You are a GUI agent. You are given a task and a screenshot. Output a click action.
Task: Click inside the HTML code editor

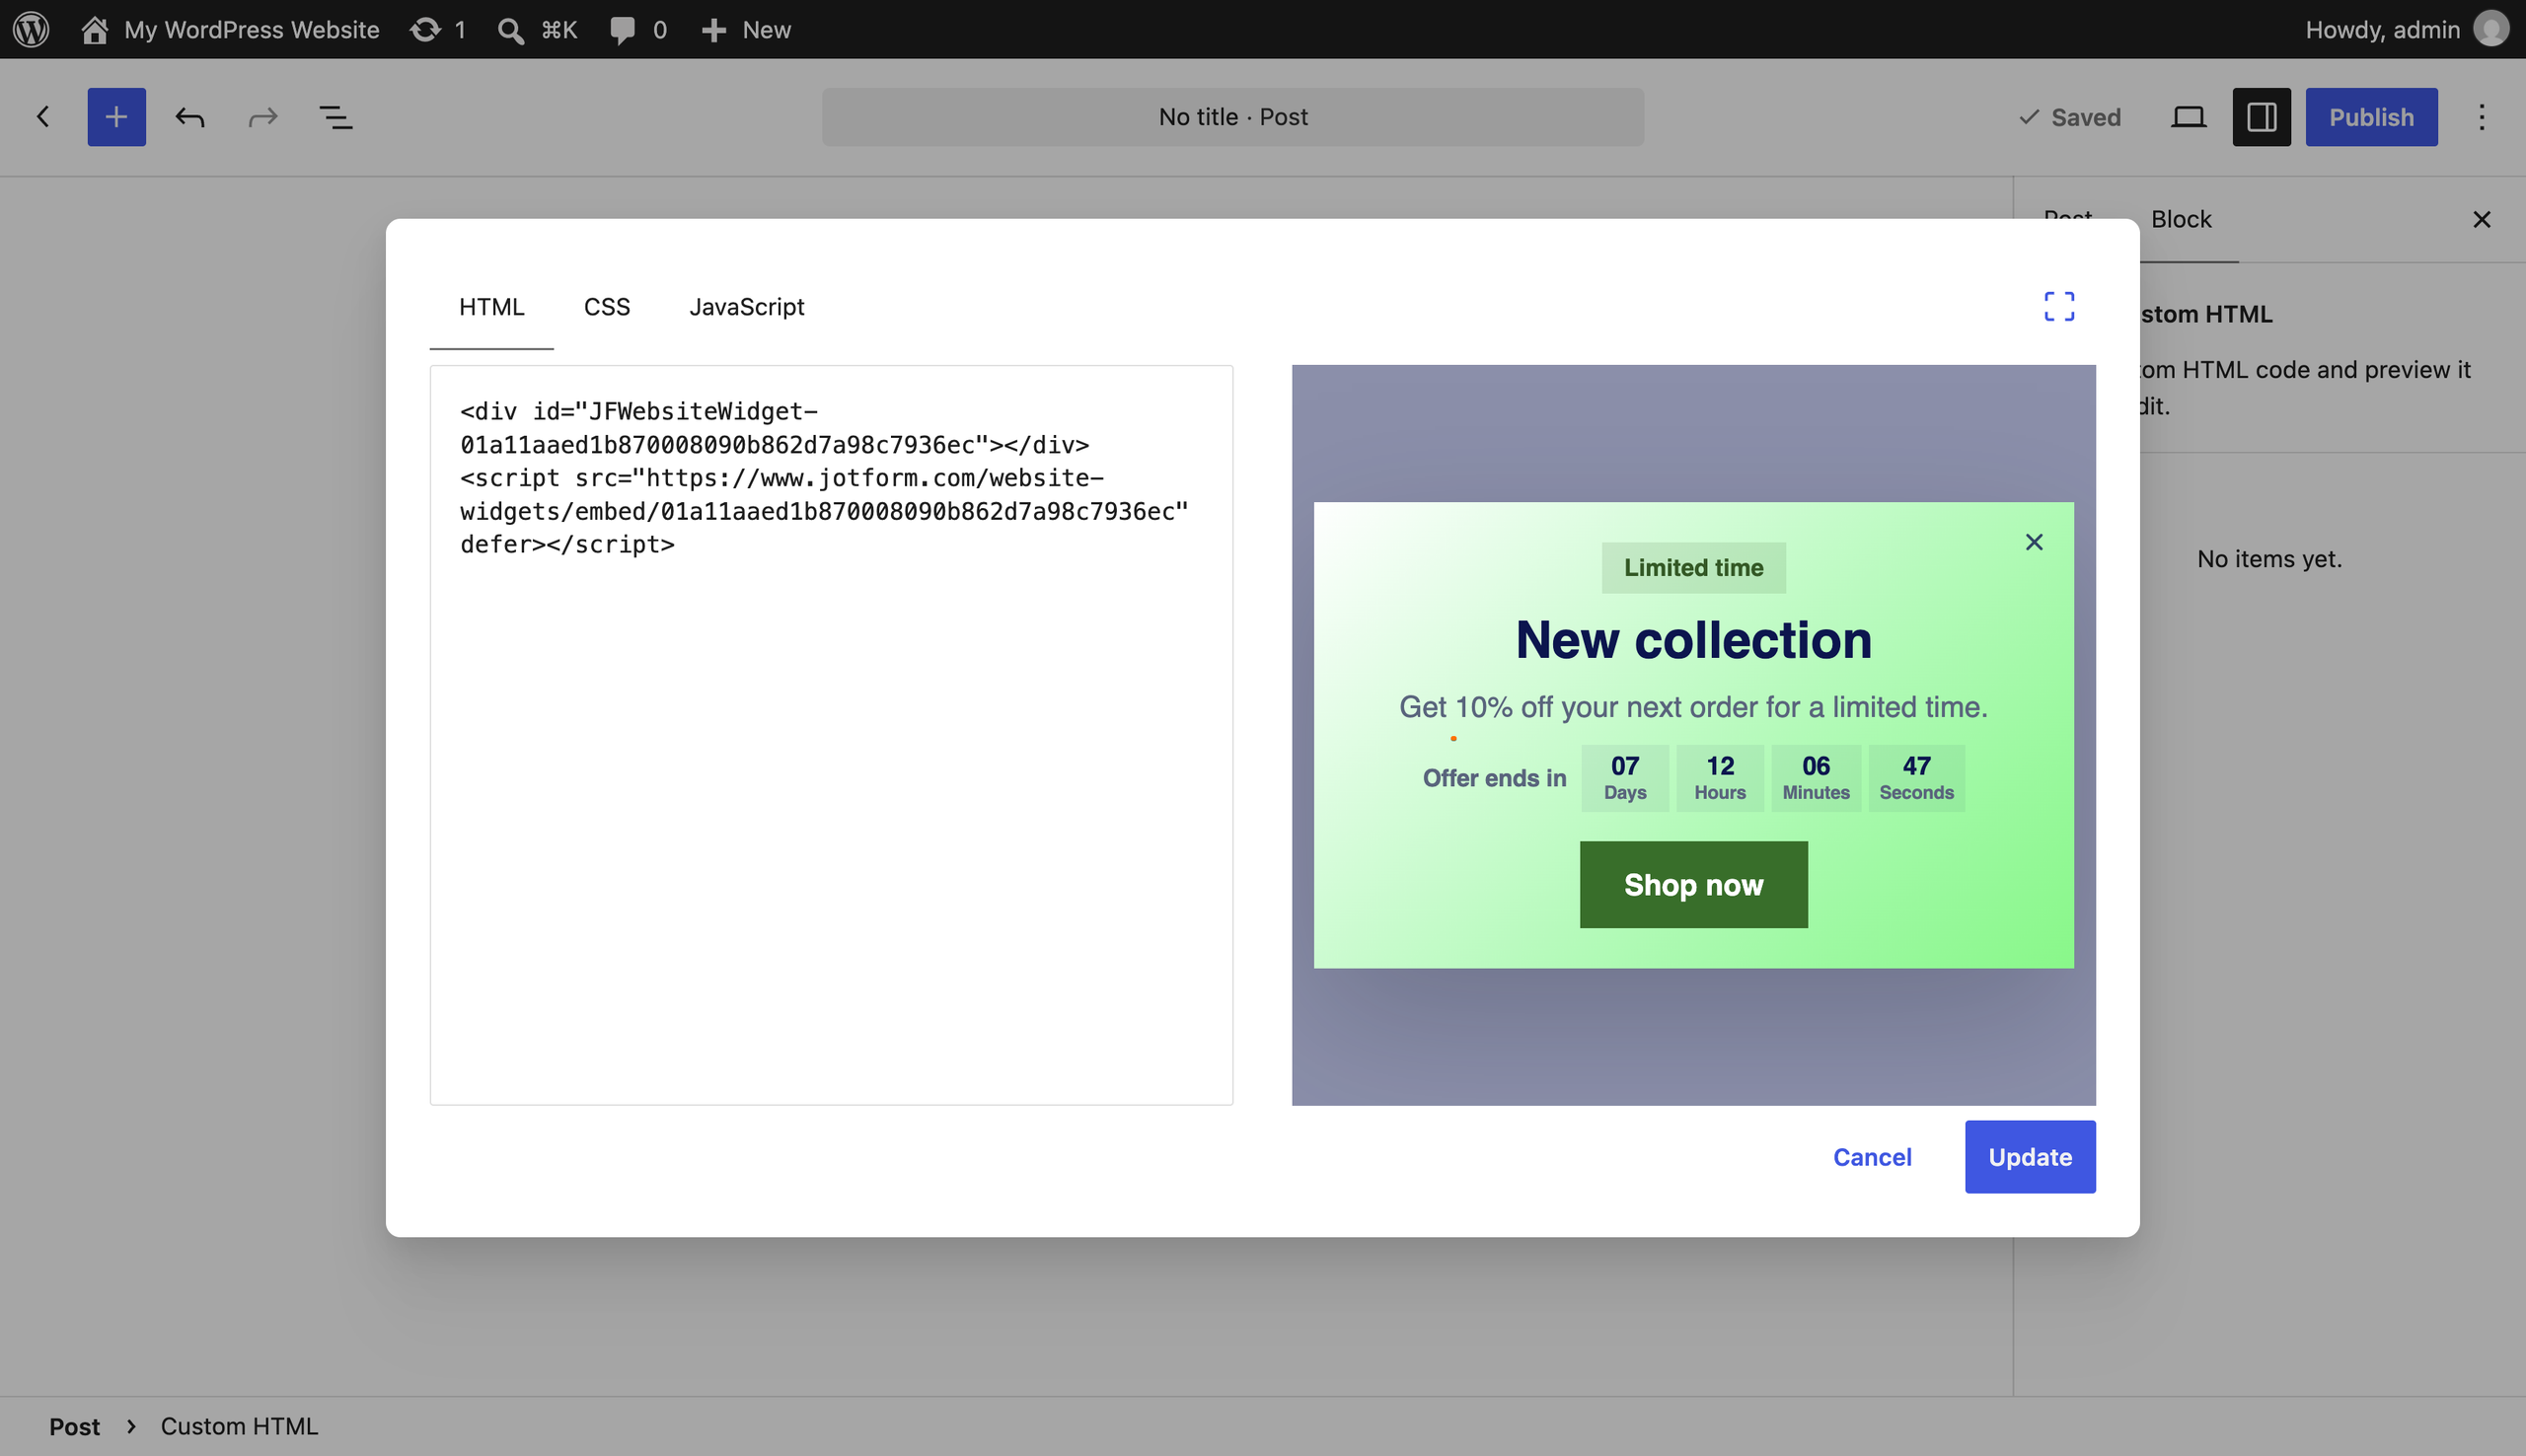point(831,735)
